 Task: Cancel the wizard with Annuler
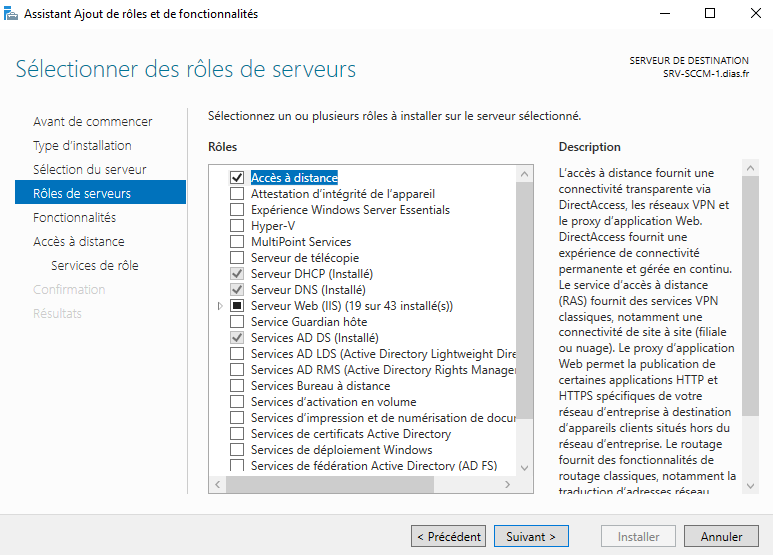721,537
